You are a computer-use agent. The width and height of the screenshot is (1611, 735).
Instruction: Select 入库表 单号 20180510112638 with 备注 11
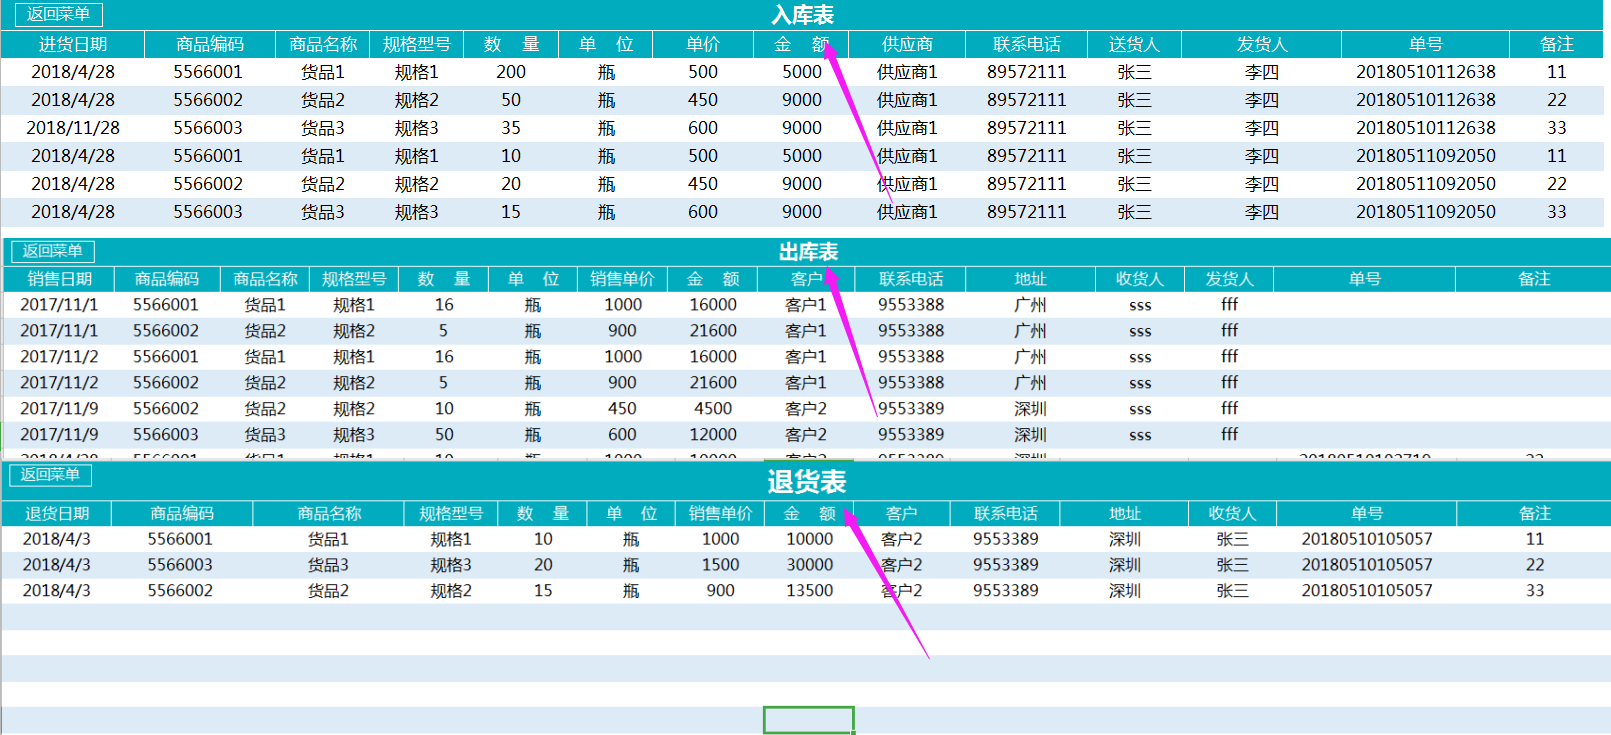click(1425, 72)
